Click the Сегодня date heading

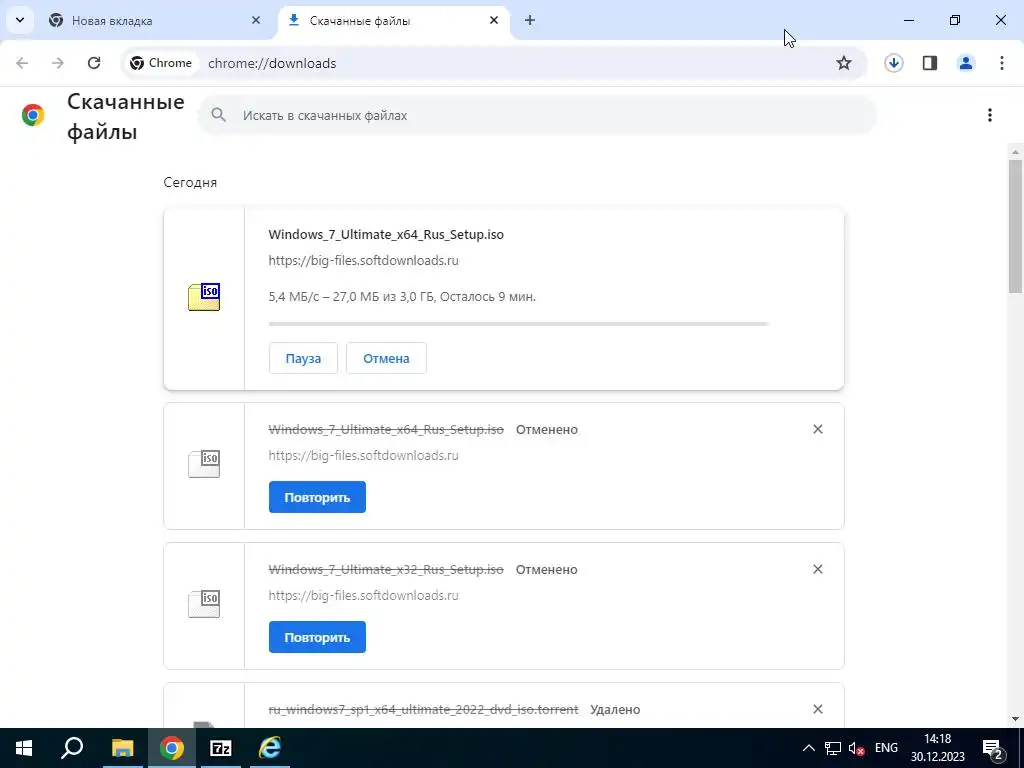tap(190, 182)
